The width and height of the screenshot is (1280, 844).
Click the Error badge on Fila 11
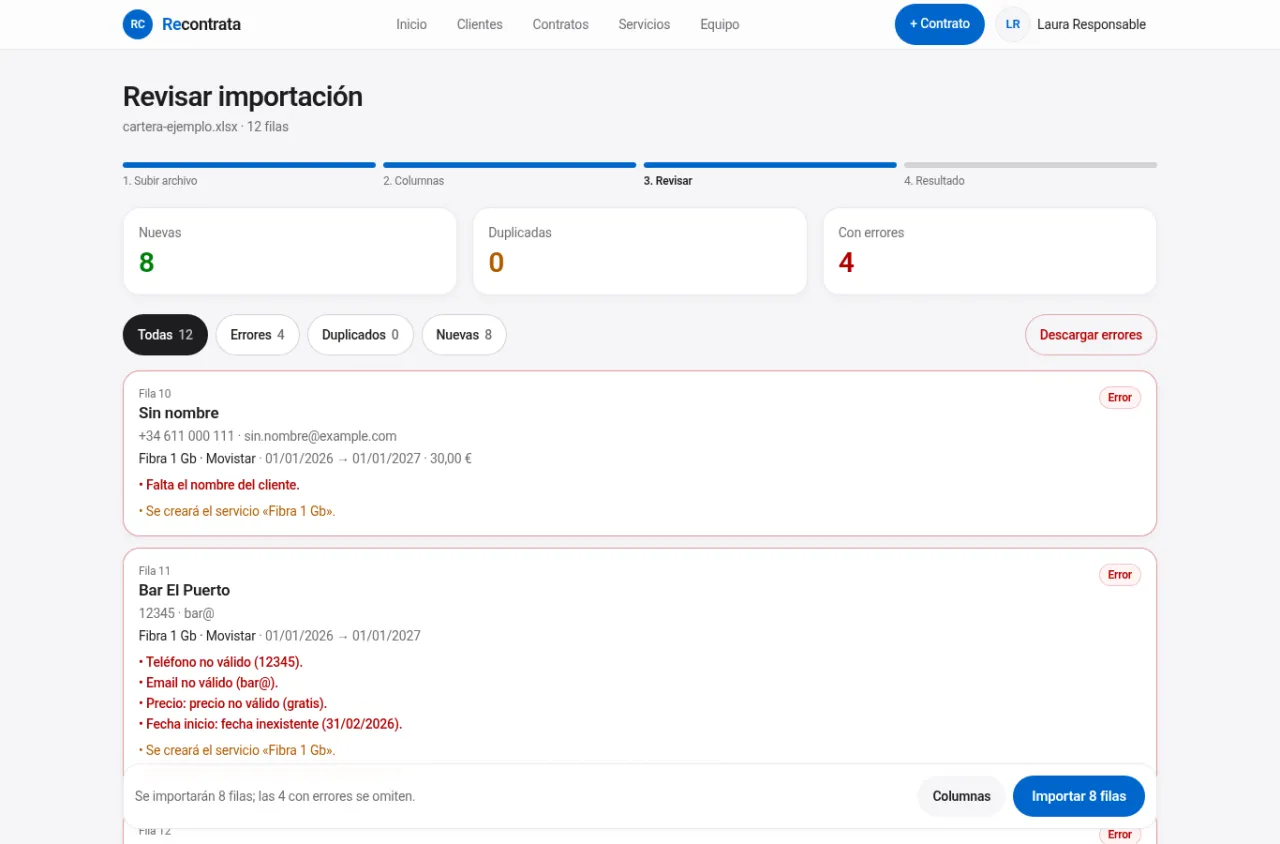point(1120,575)
